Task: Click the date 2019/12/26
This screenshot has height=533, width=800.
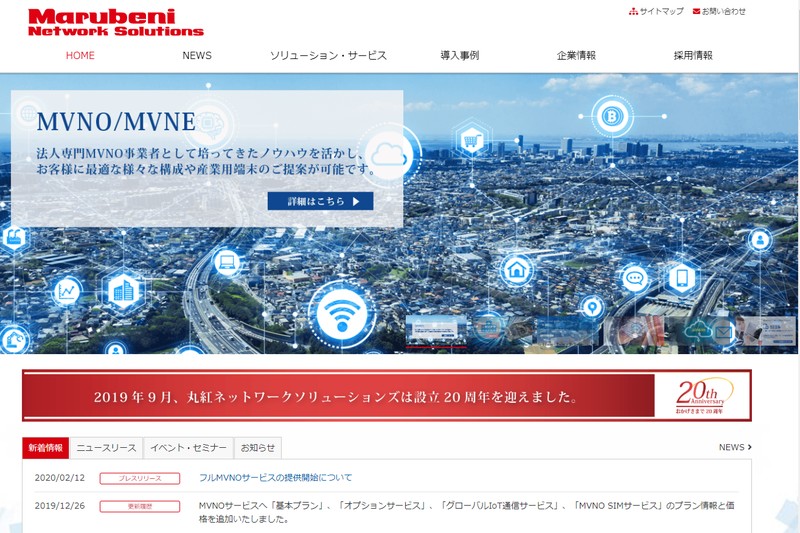Action: pyautogui.click(x=60, y=506)
